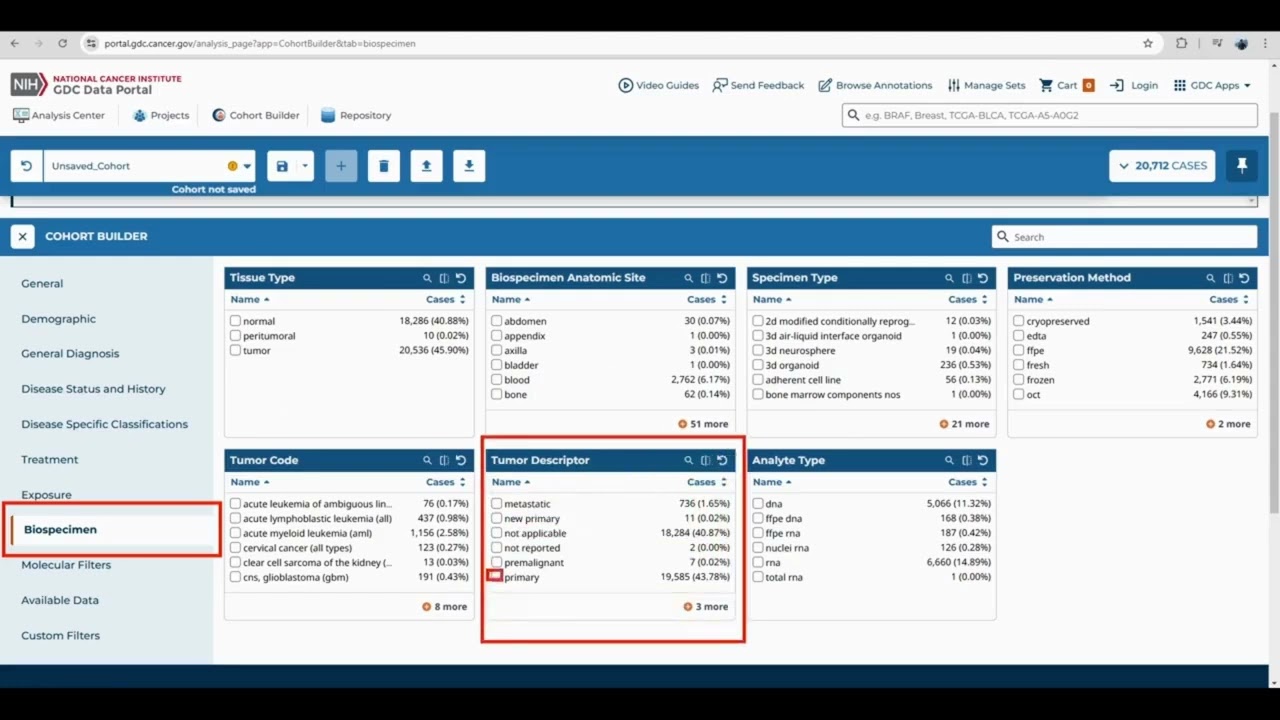Click the save cohort disk icon

coord(282,166)
